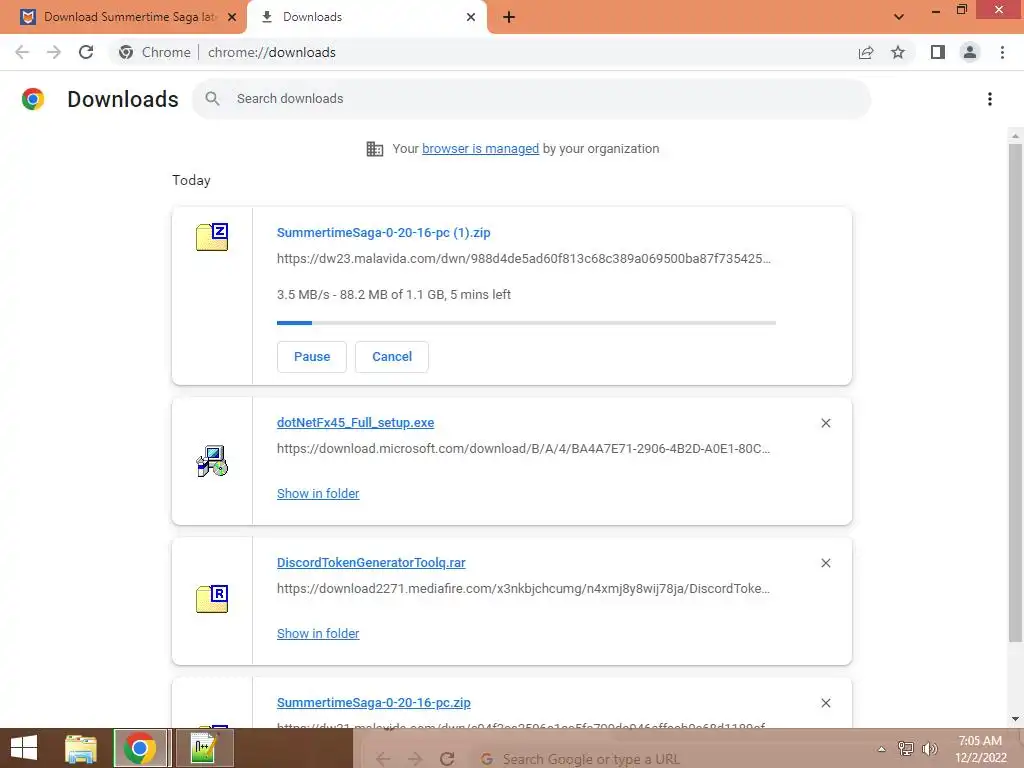Click the Search downloads field
Screen dimensions: 1024x768
(x=532, y=99)
